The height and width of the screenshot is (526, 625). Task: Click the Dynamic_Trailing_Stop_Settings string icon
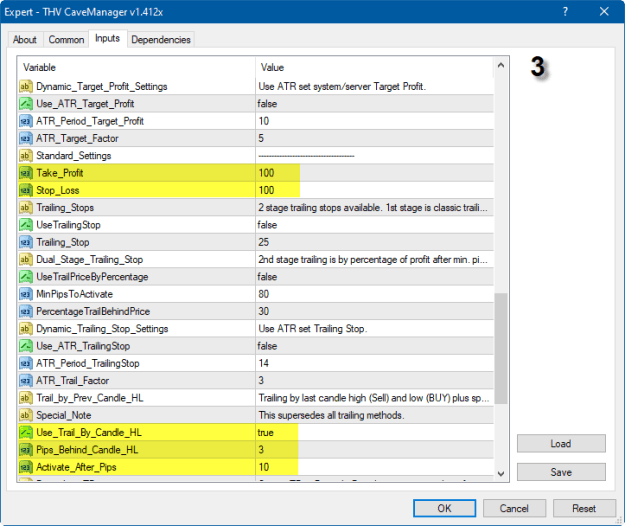(x=25, y=329)
